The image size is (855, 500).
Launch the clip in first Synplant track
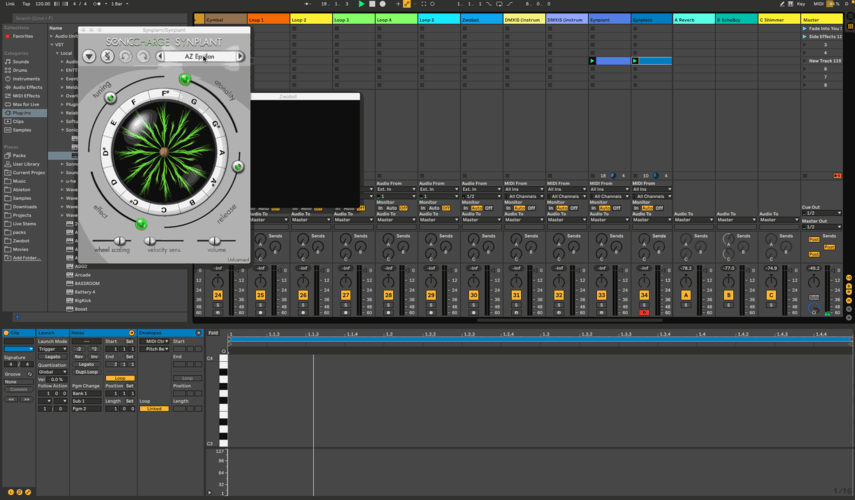pyautogui.click(x=592, y=61)
